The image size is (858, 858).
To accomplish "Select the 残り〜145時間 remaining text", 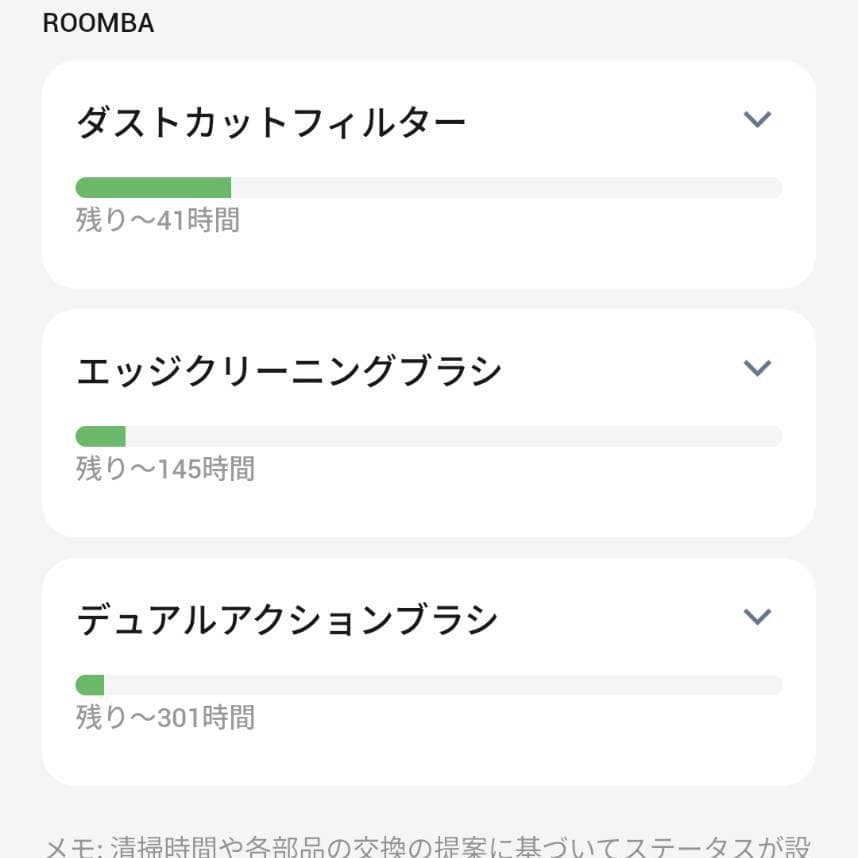I will (x=165, y=468).
